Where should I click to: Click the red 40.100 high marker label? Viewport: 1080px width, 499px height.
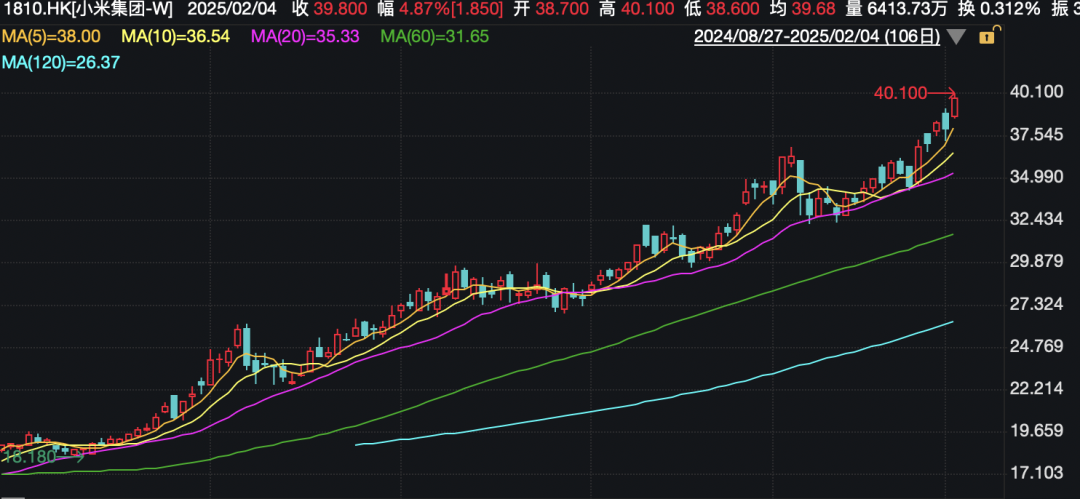pyautogui.click(x=900, y=92)
